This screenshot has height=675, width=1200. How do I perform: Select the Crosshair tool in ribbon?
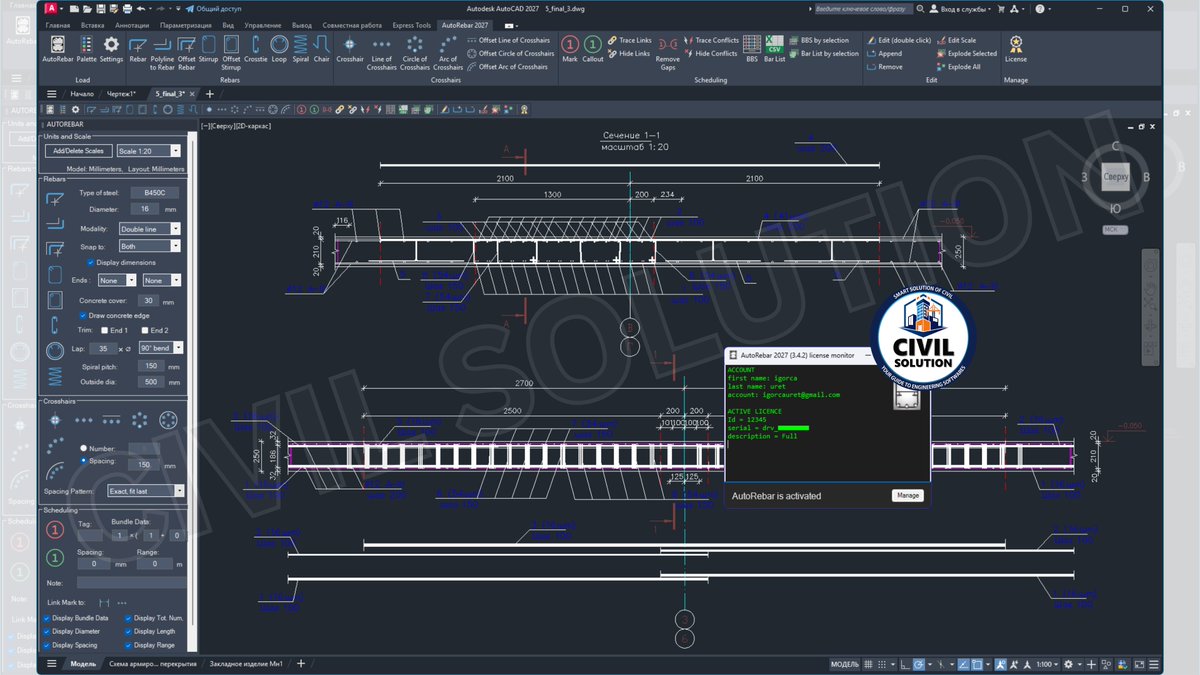pos(350,51)
